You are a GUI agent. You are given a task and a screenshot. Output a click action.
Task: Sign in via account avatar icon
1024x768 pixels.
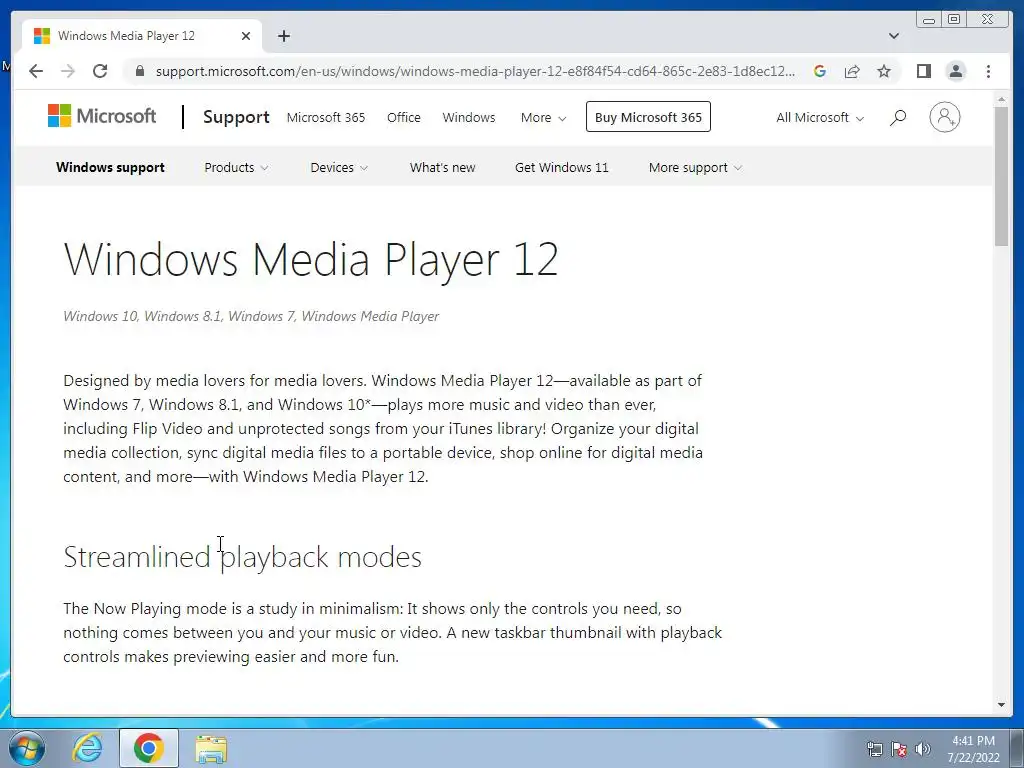pos(944,117)
